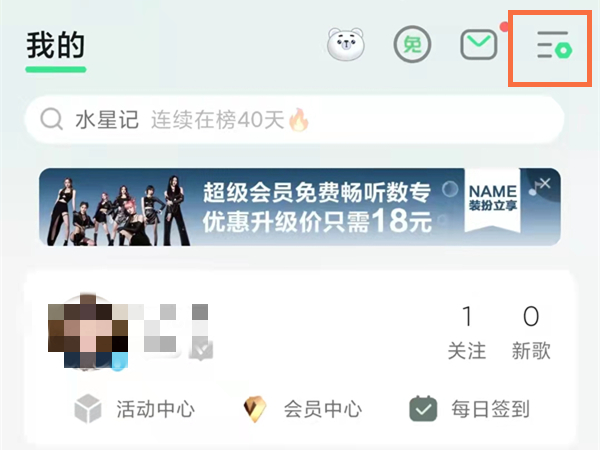Tap the pixelated profile avatar

point(88,332)
